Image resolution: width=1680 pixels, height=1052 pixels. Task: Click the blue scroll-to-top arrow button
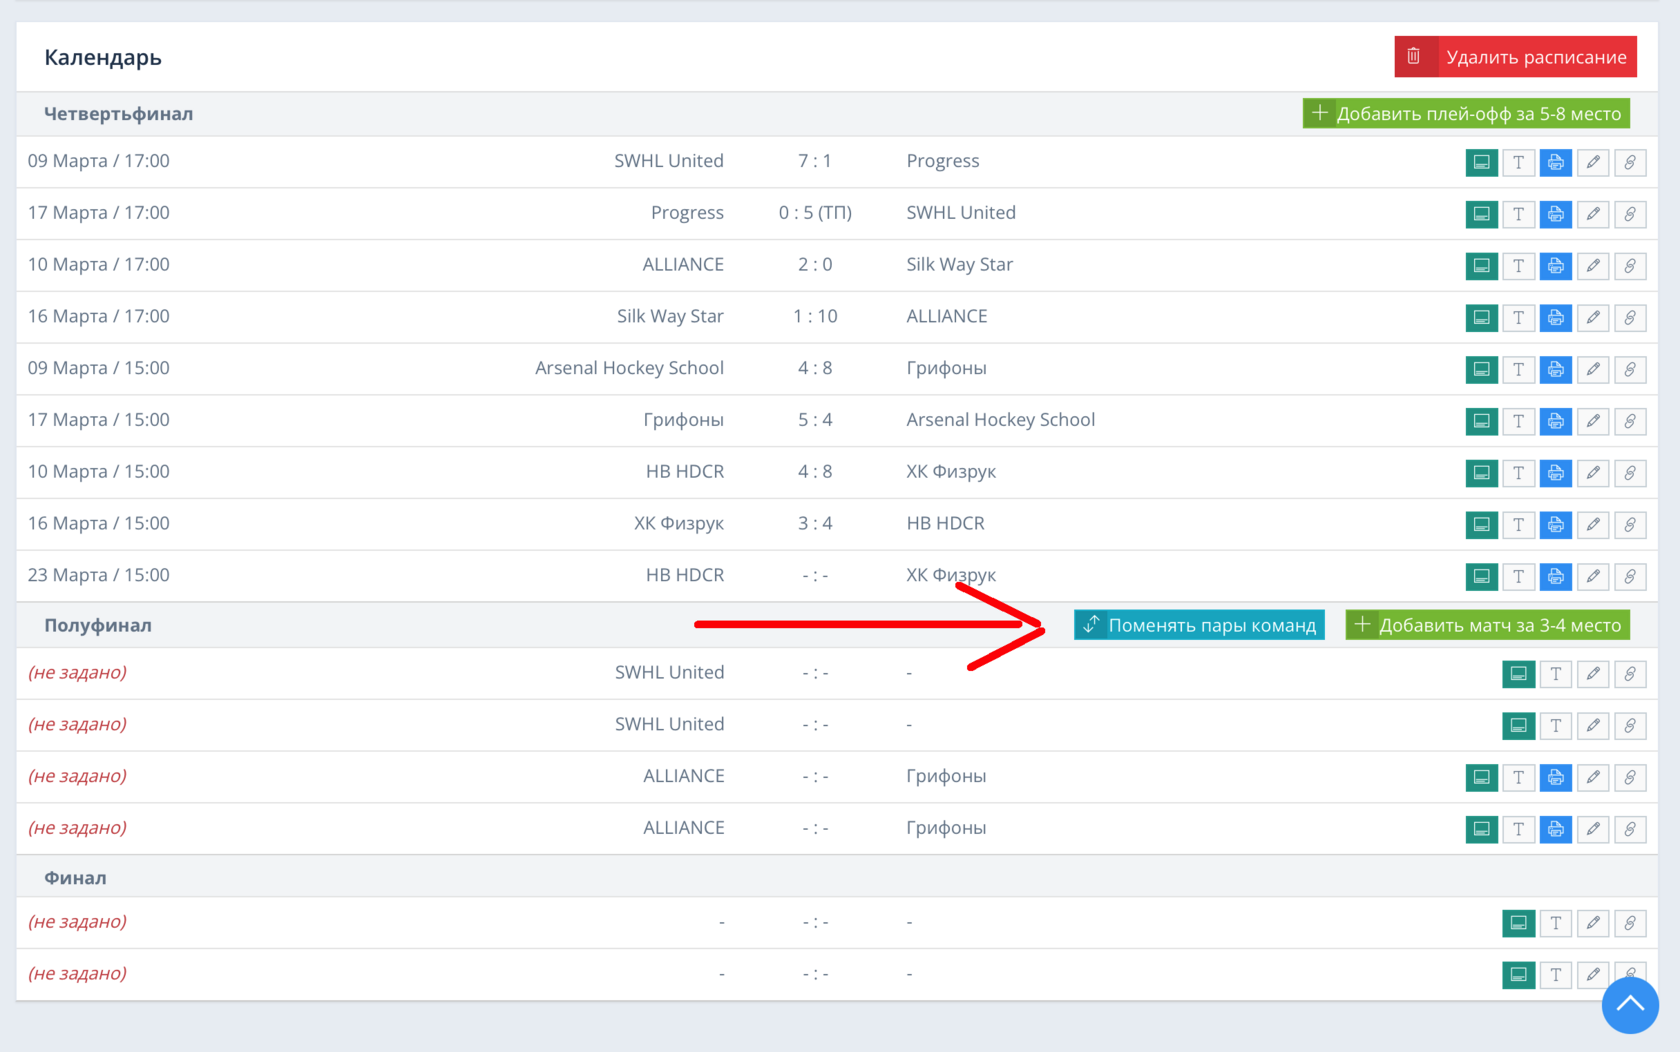click(1630, 1005)
